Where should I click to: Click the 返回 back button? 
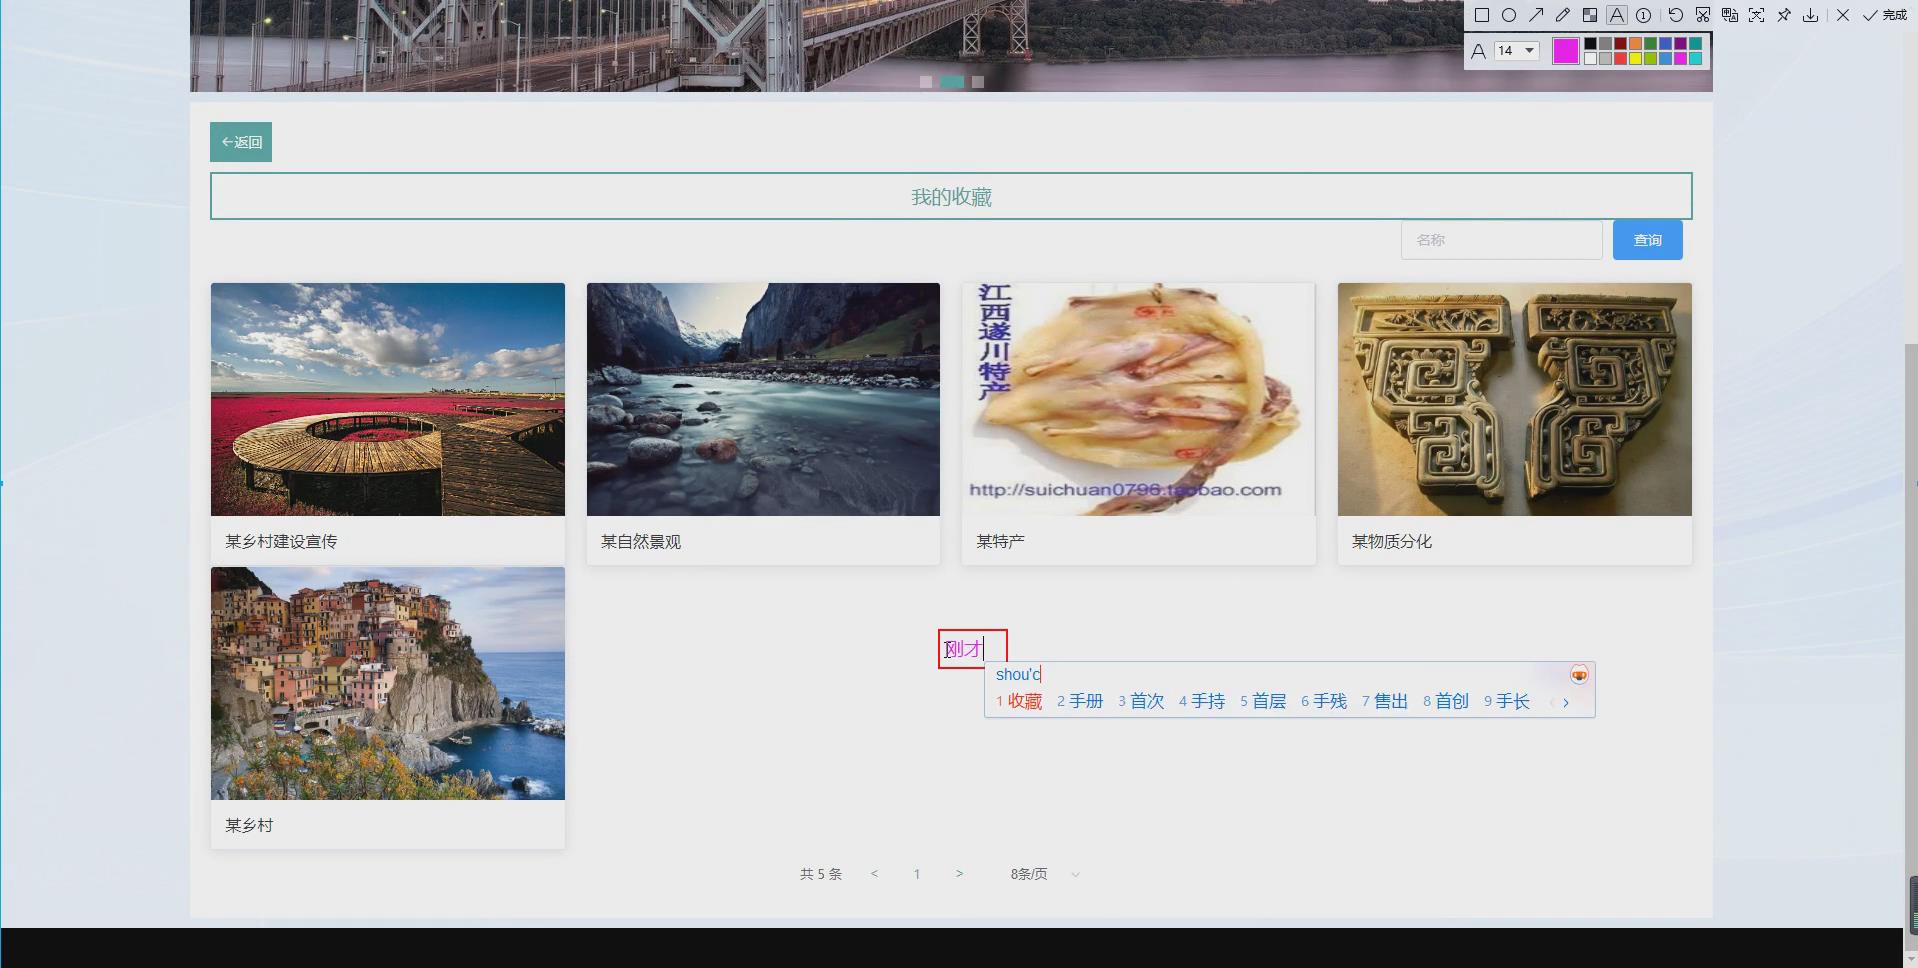240,141
